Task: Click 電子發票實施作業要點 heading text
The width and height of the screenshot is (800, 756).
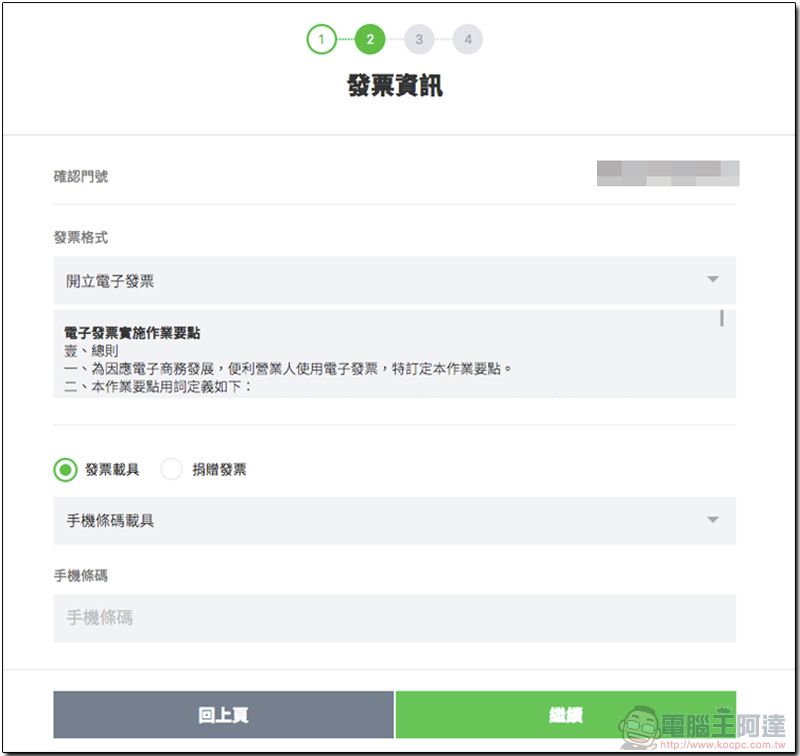Action: coord(132,333)
